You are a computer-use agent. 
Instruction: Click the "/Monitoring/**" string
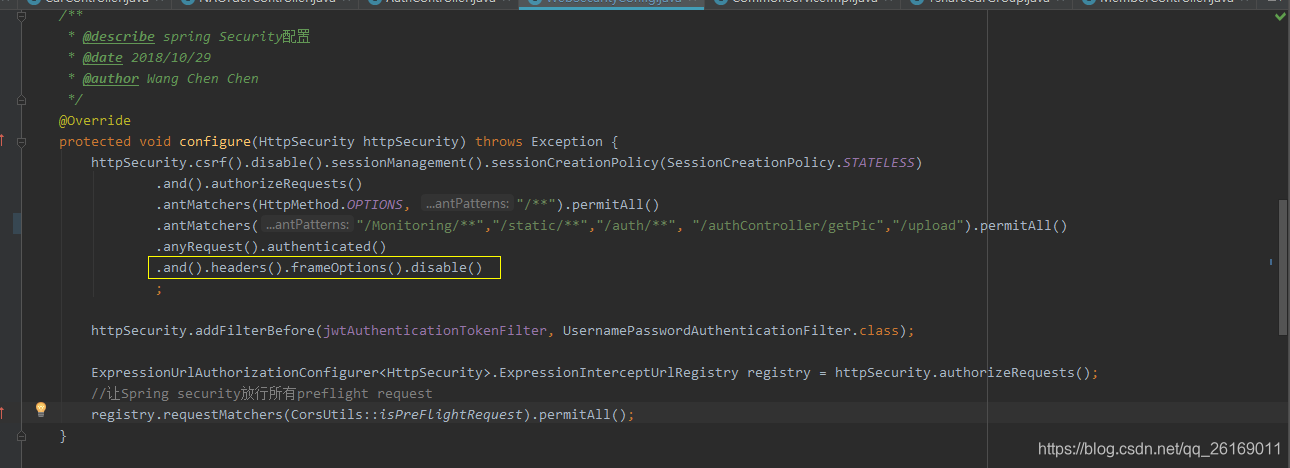point(420,225)
